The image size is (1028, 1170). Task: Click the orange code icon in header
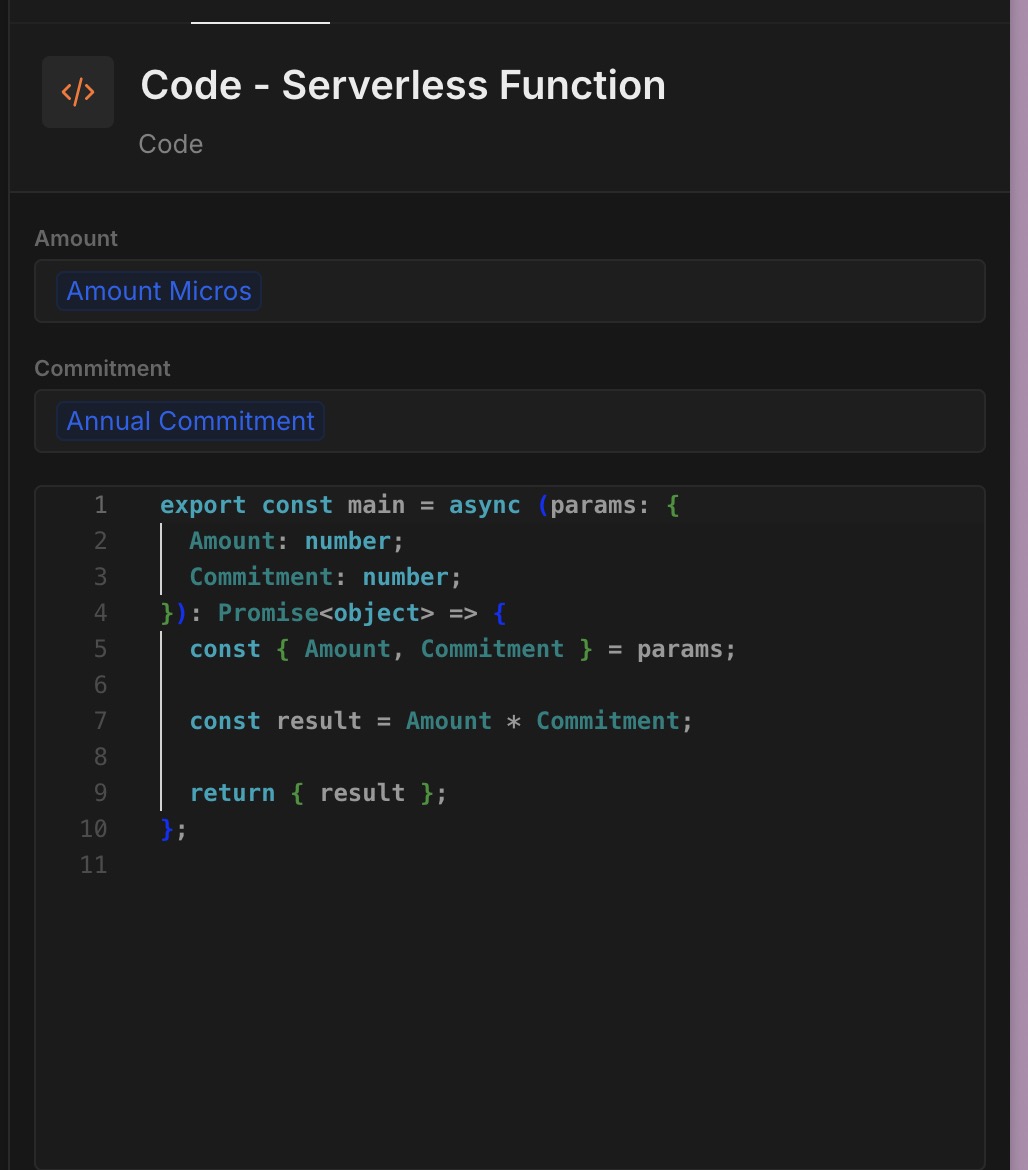tap(78, 92)
